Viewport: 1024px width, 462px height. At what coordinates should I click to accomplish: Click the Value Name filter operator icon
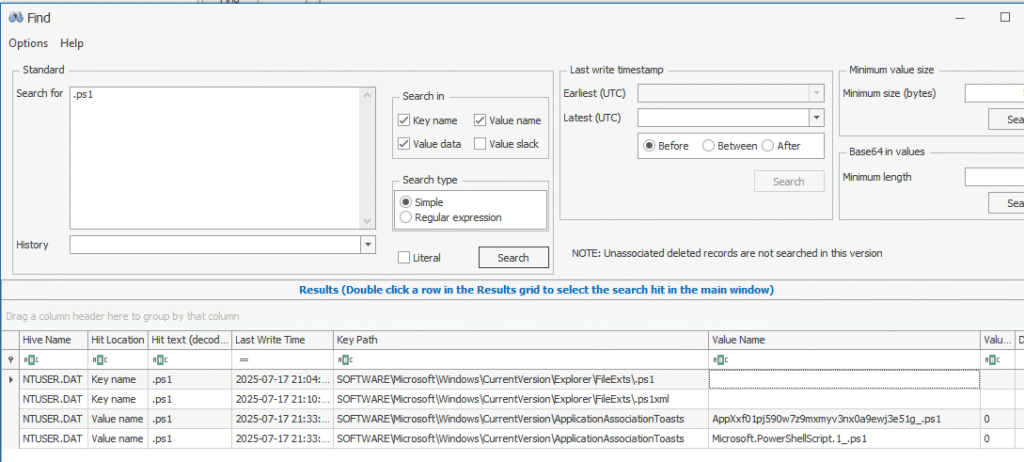pos(719,359)
